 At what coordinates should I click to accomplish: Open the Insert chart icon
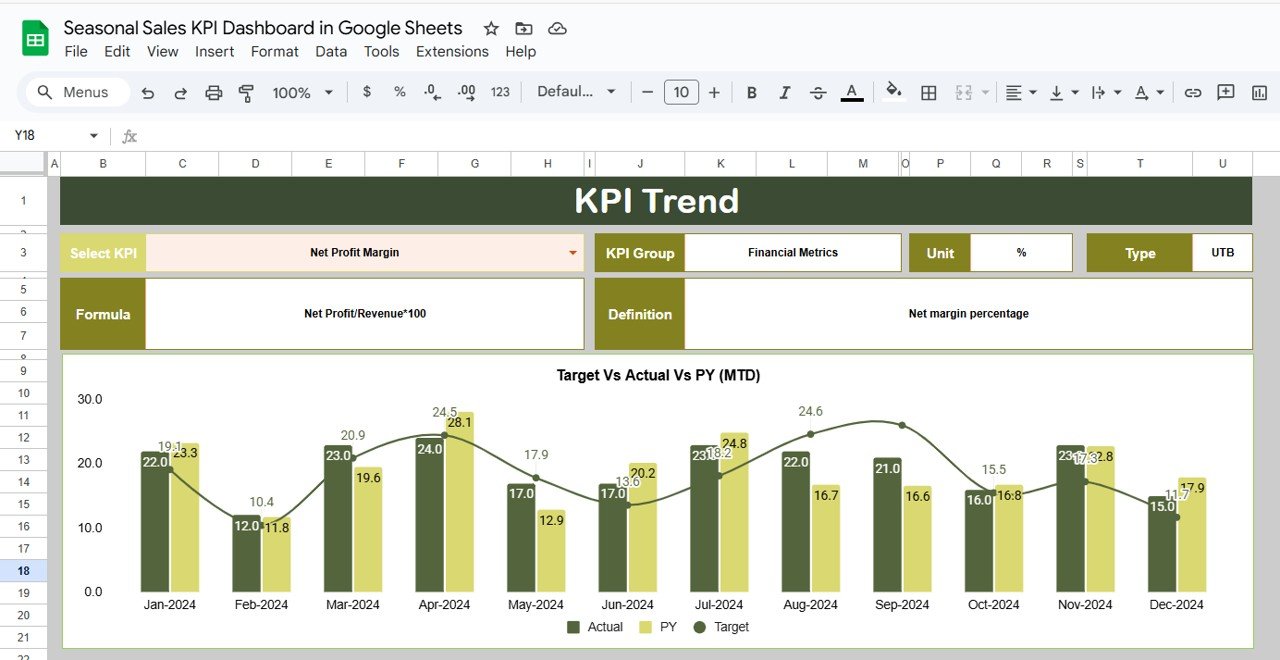[1257, 92]
